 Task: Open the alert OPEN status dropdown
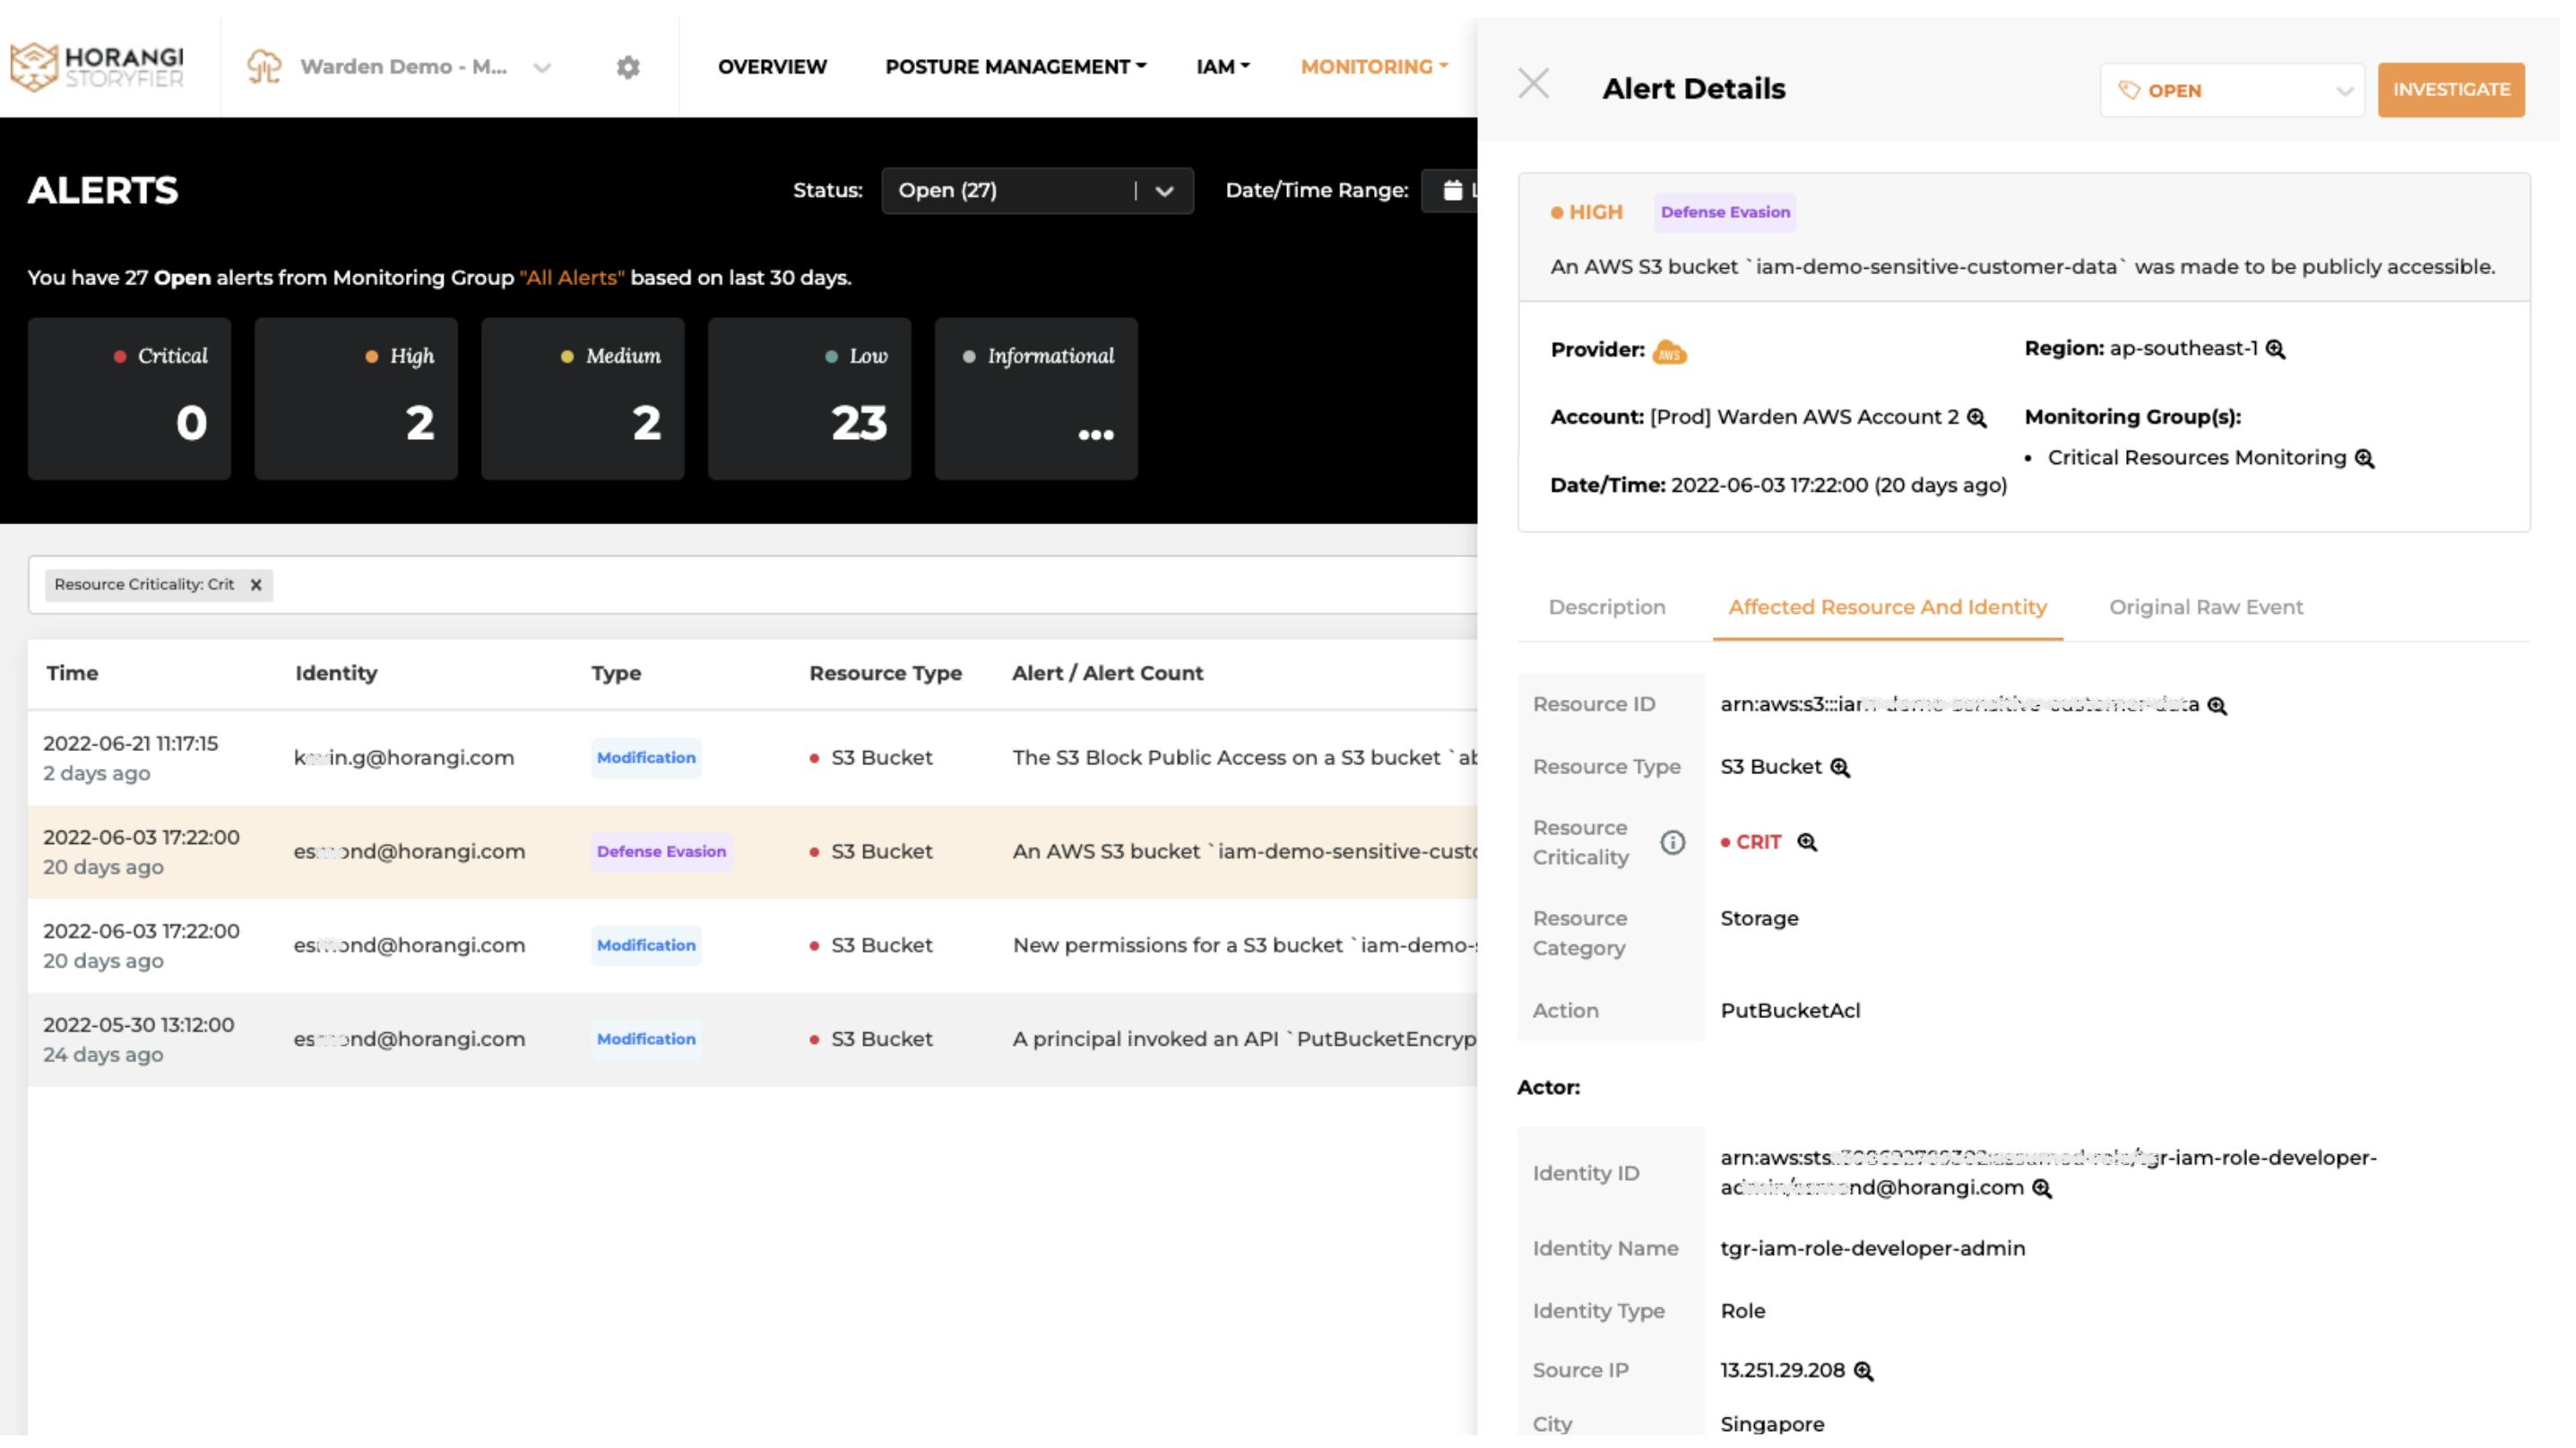point(2231,90)
